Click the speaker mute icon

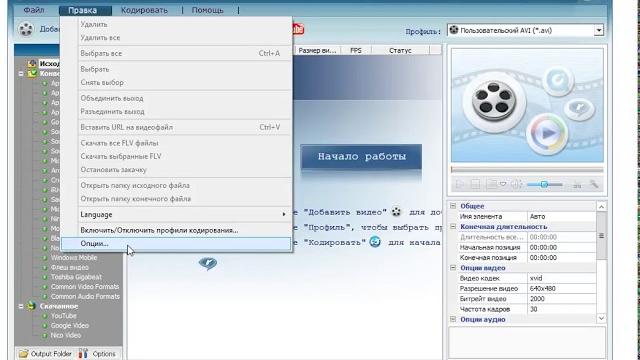[517, 184]
